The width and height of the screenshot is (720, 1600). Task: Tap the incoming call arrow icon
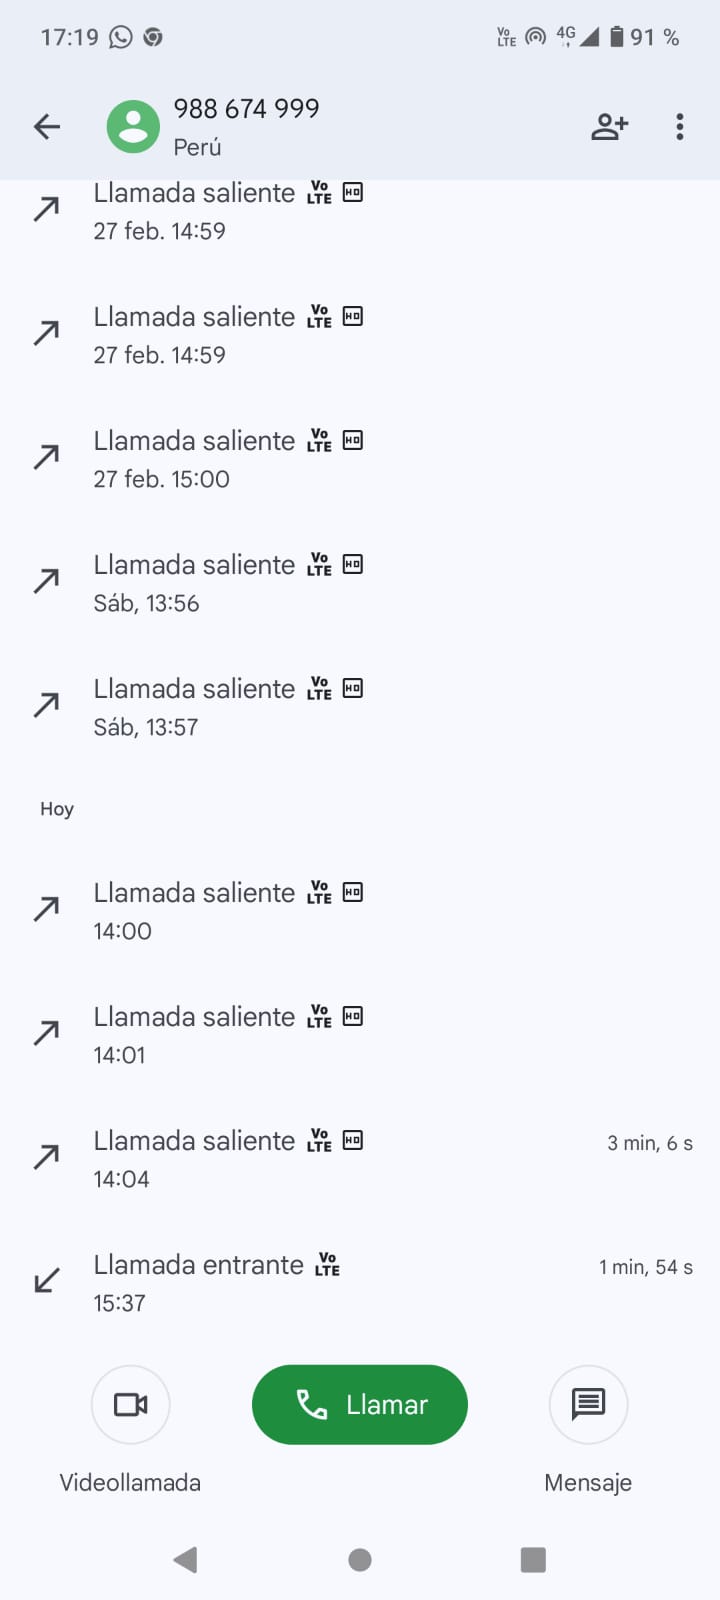click(47, 1281)
